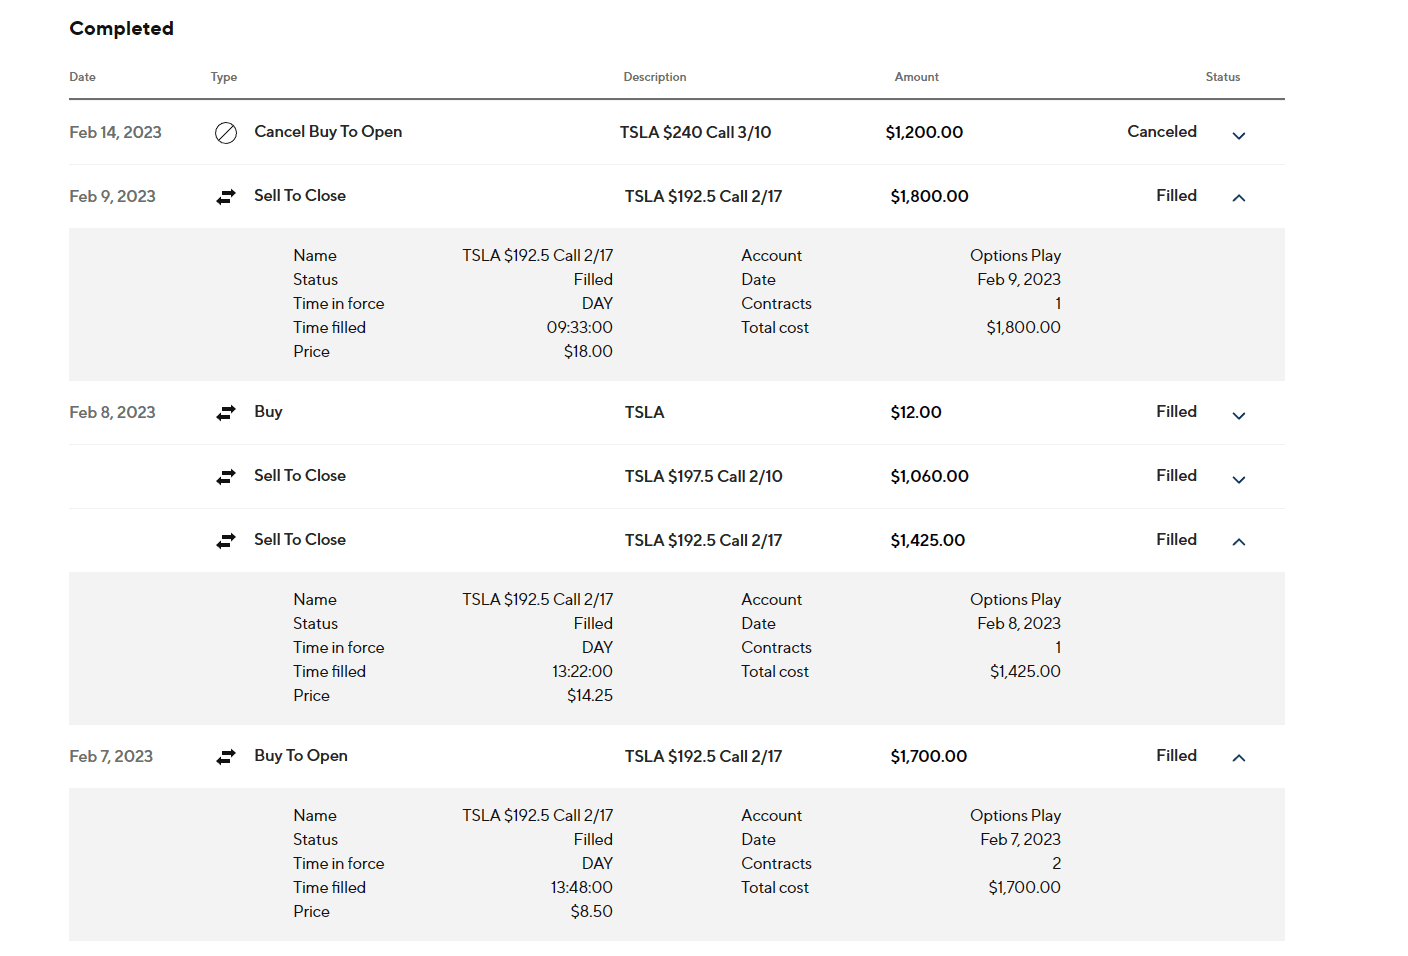Expand the TSLA Buy order details

pos(1238,415)
